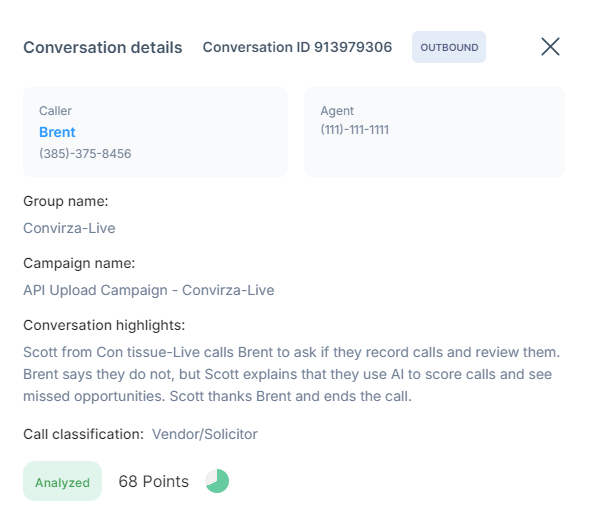Click the OUTBOUND call direction badge

point(449,47)
